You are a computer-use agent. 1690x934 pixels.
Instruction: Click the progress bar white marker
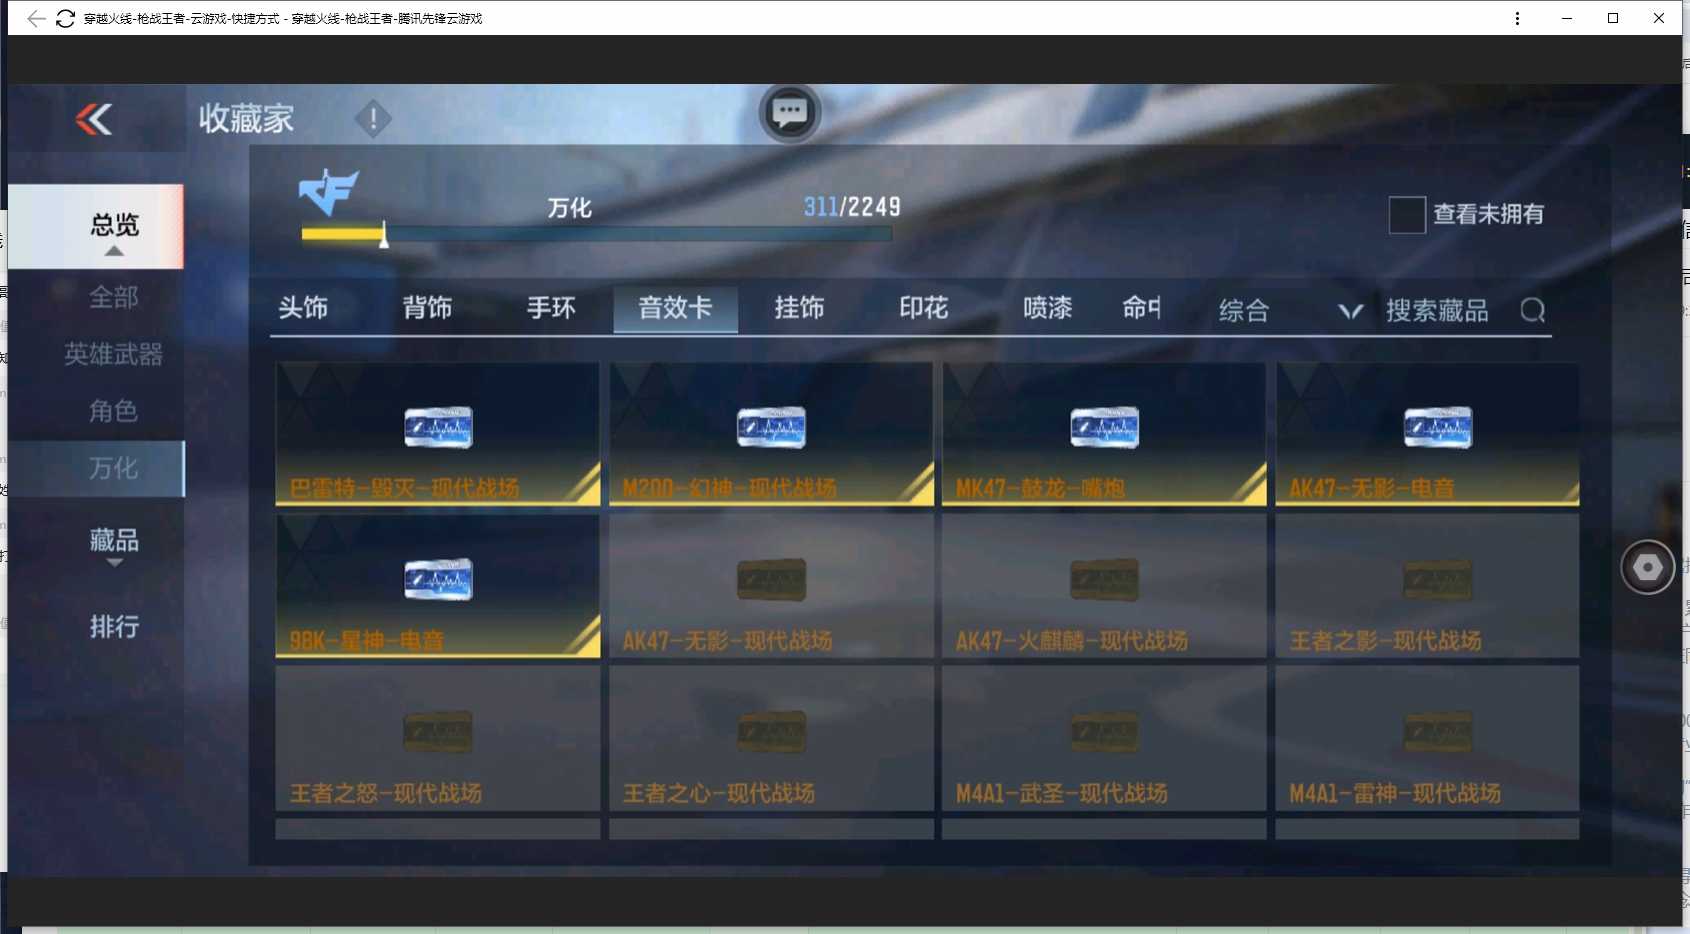[x=384, y=236]
